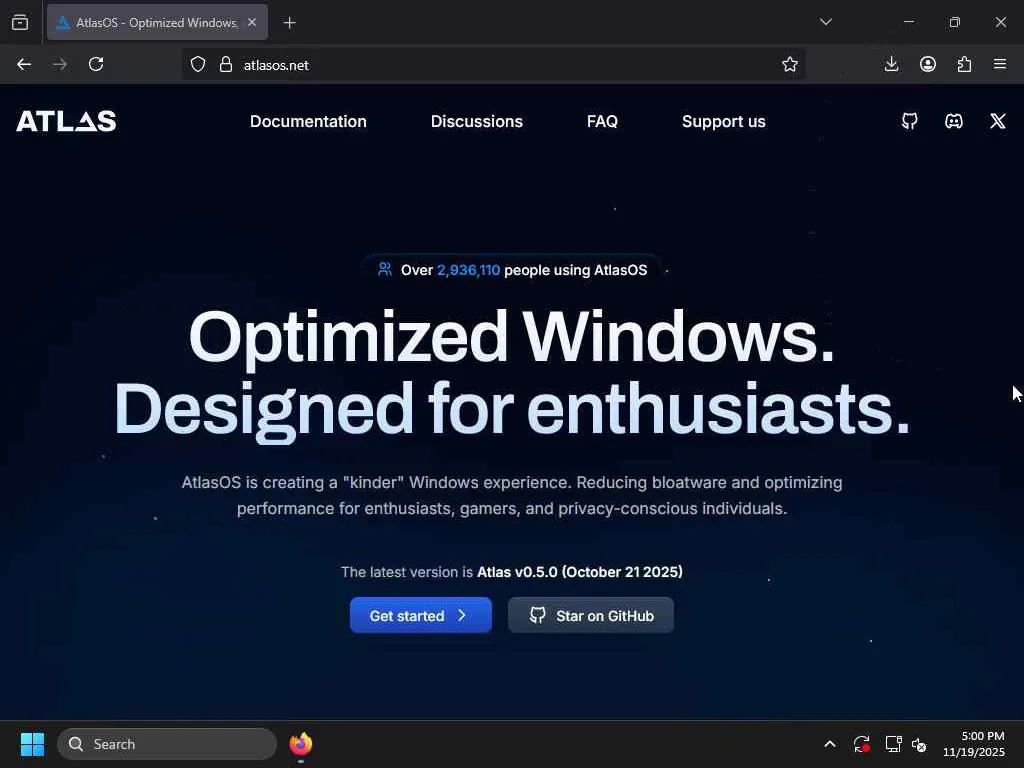Click the sync update tray icon

pos(861,744)
